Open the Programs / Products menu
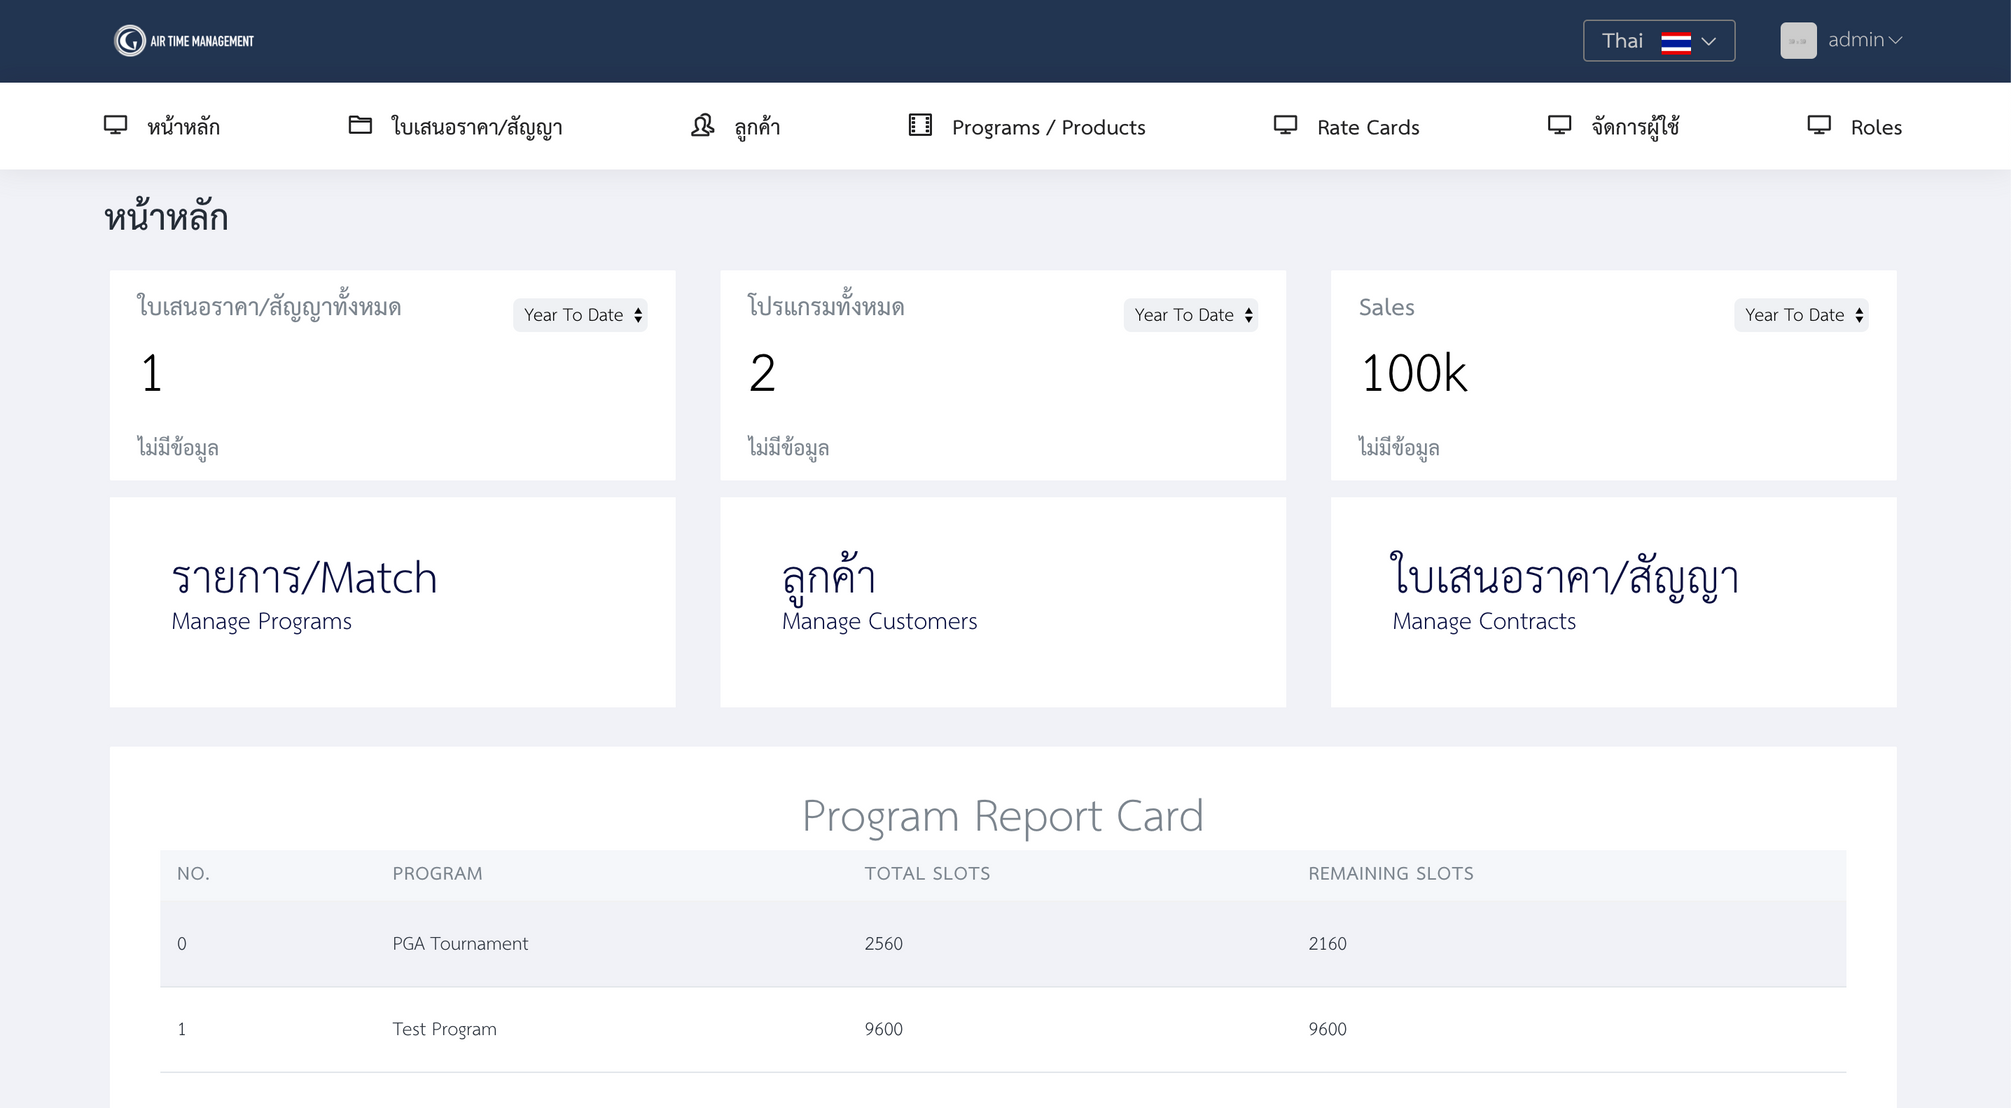This screenshot has height=1108, width=2011. click(x=1048, y=127)
